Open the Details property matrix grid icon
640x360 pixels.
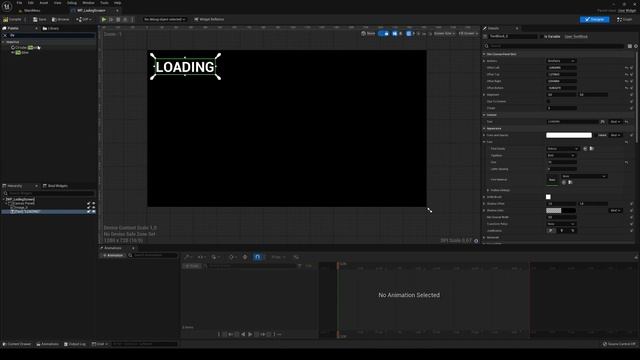(x=630, y=46)
